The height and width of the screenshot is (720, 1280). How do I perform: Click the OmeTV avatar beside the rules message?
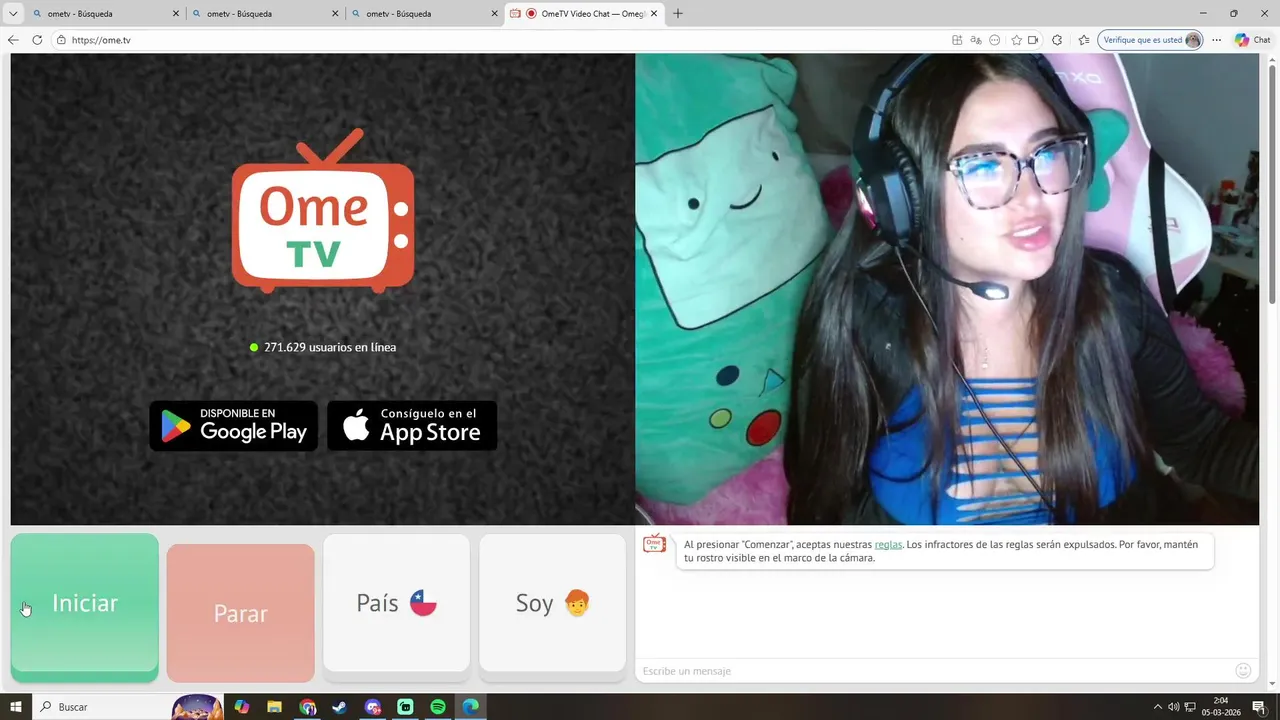[x=654, y=544]
